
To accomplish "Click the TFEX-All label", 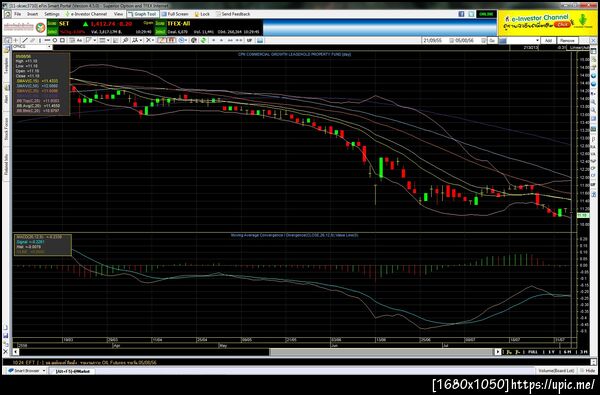I will pyautogui.click(x=178, y=23).
